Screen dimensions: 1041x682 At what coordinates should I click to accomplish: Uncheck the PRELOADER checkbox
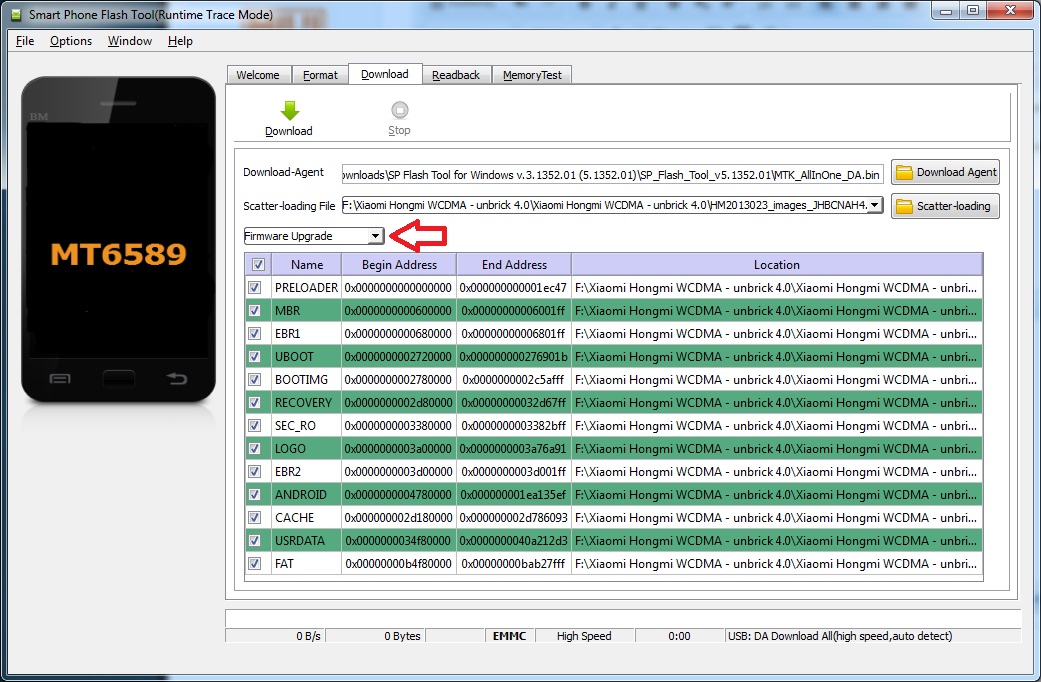258,288
